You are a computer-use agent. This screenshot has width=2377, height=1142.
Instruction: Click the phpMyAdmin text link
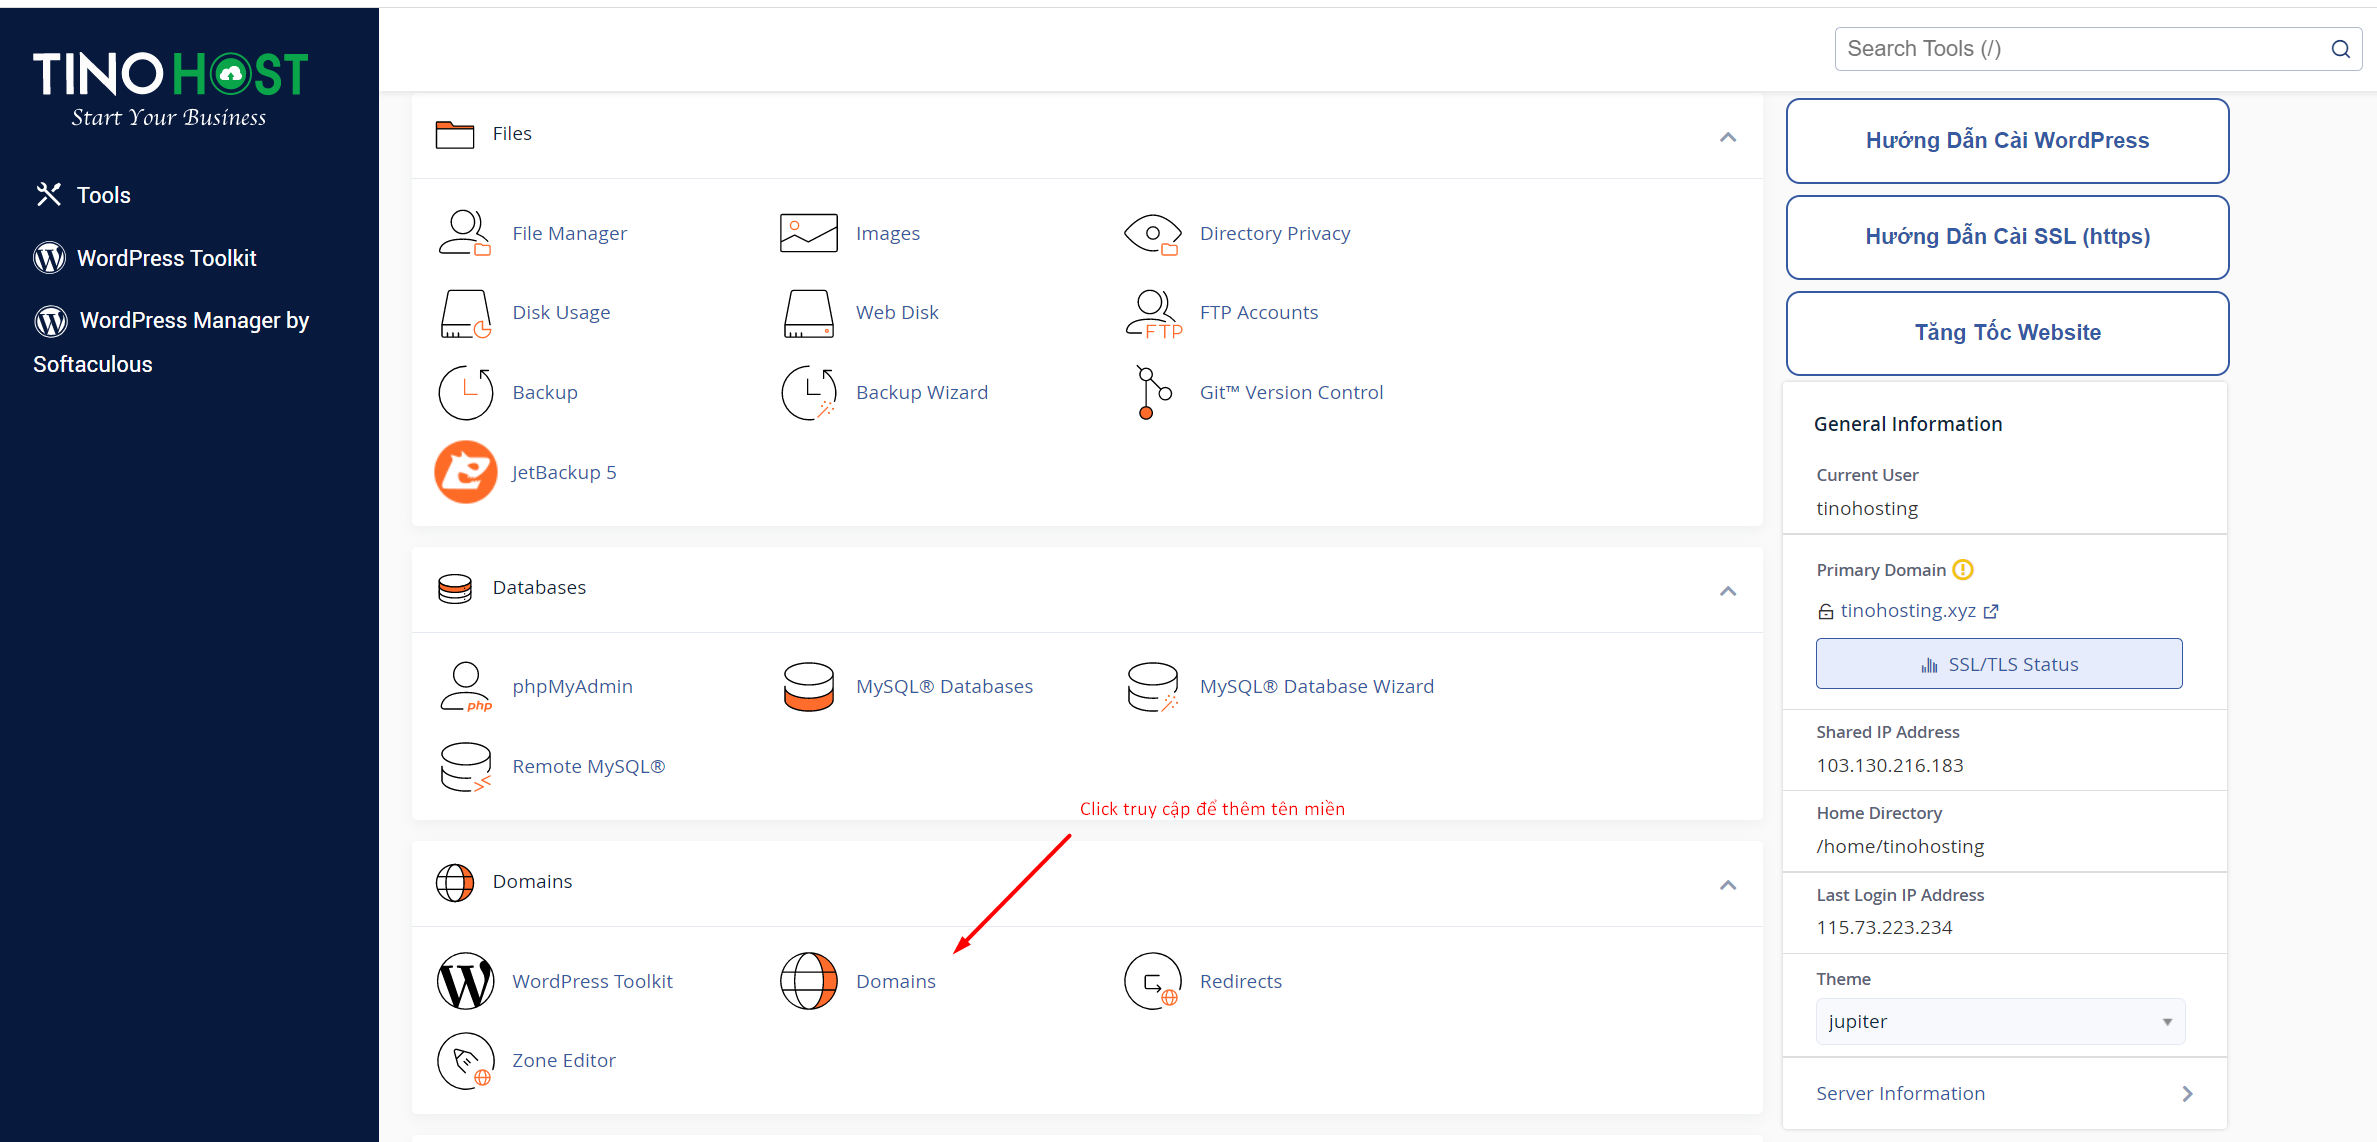click(x=572, y=687)
